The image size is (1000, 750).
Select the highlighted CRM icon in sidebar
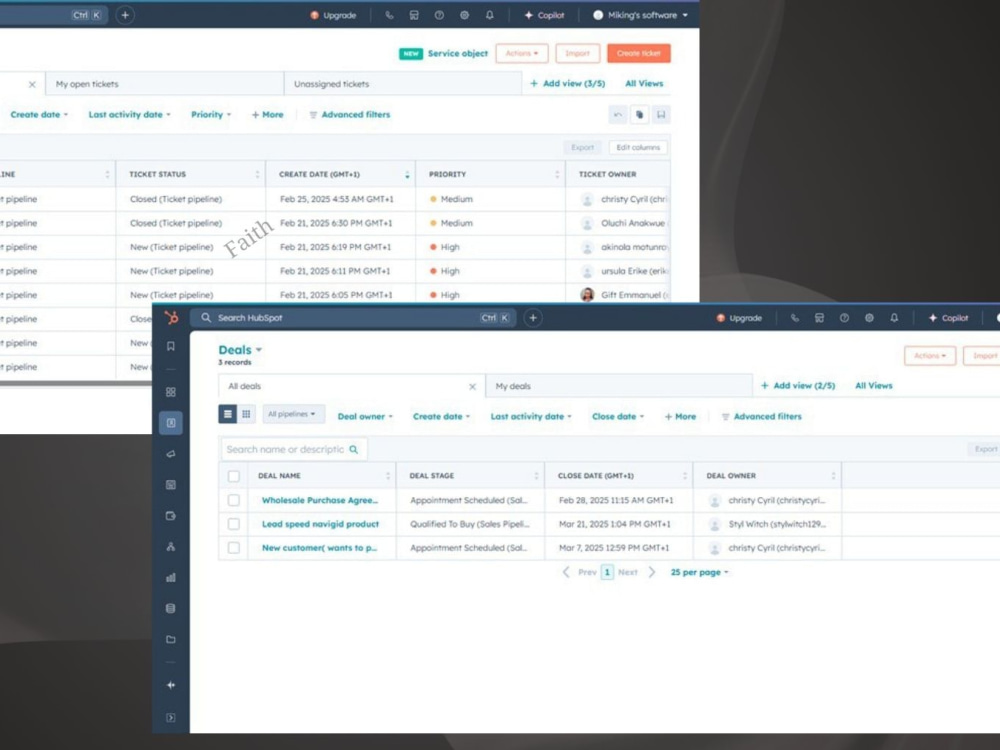pos(171,423)
